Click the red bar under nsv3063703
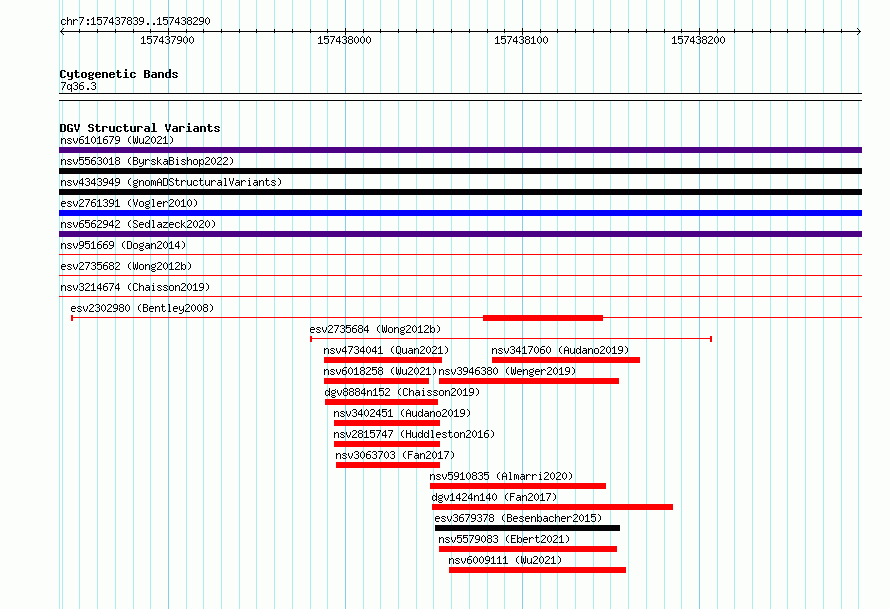Image resolution: width=890 pixels, height=609 pixels. tap(388, 465)
